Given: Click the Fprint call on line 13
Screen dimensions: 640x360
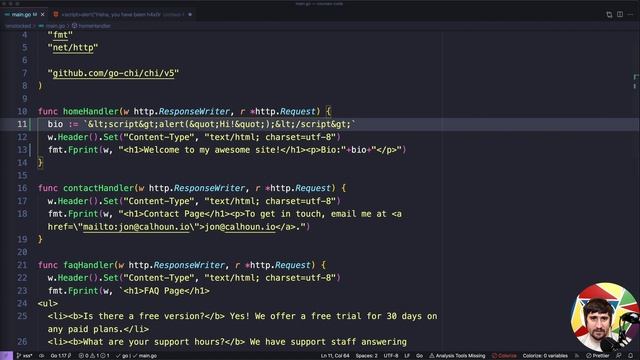Looking at the screenshot, I should click(x=83, y=150).
